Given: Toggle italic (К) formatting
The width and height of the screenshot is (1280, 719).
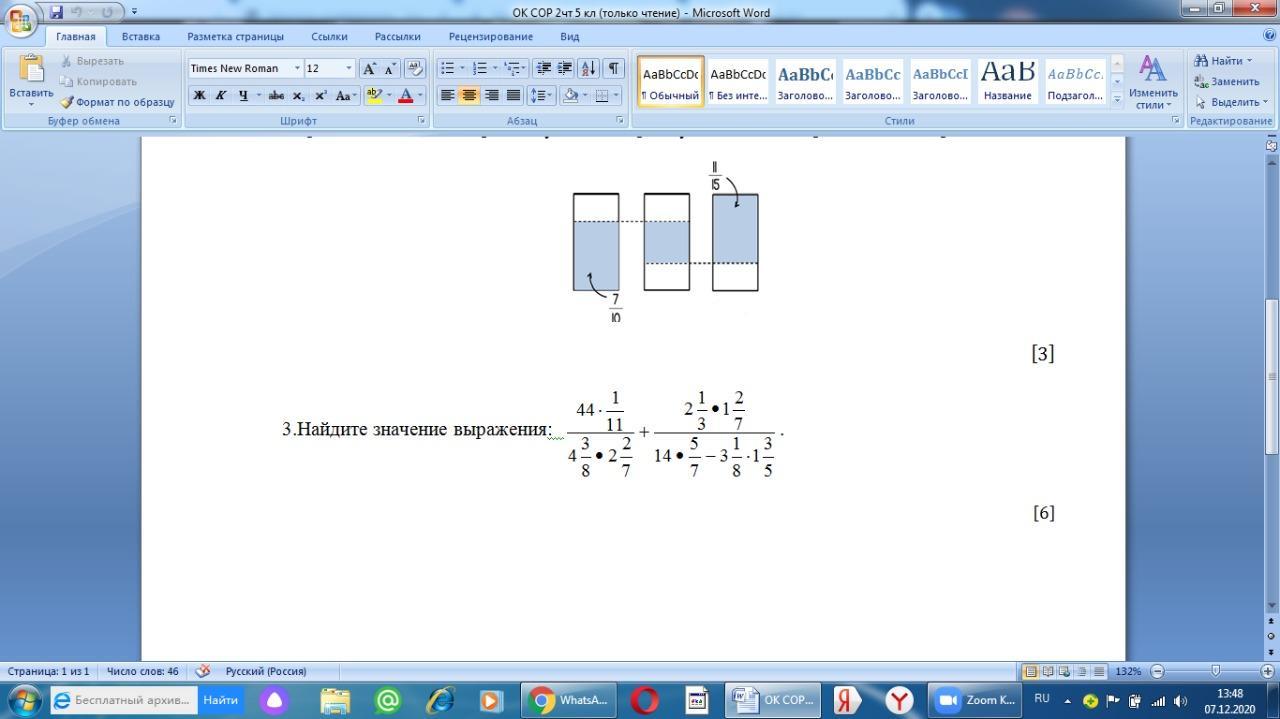Looking at the screenshot, I should [x=220, y=96].
